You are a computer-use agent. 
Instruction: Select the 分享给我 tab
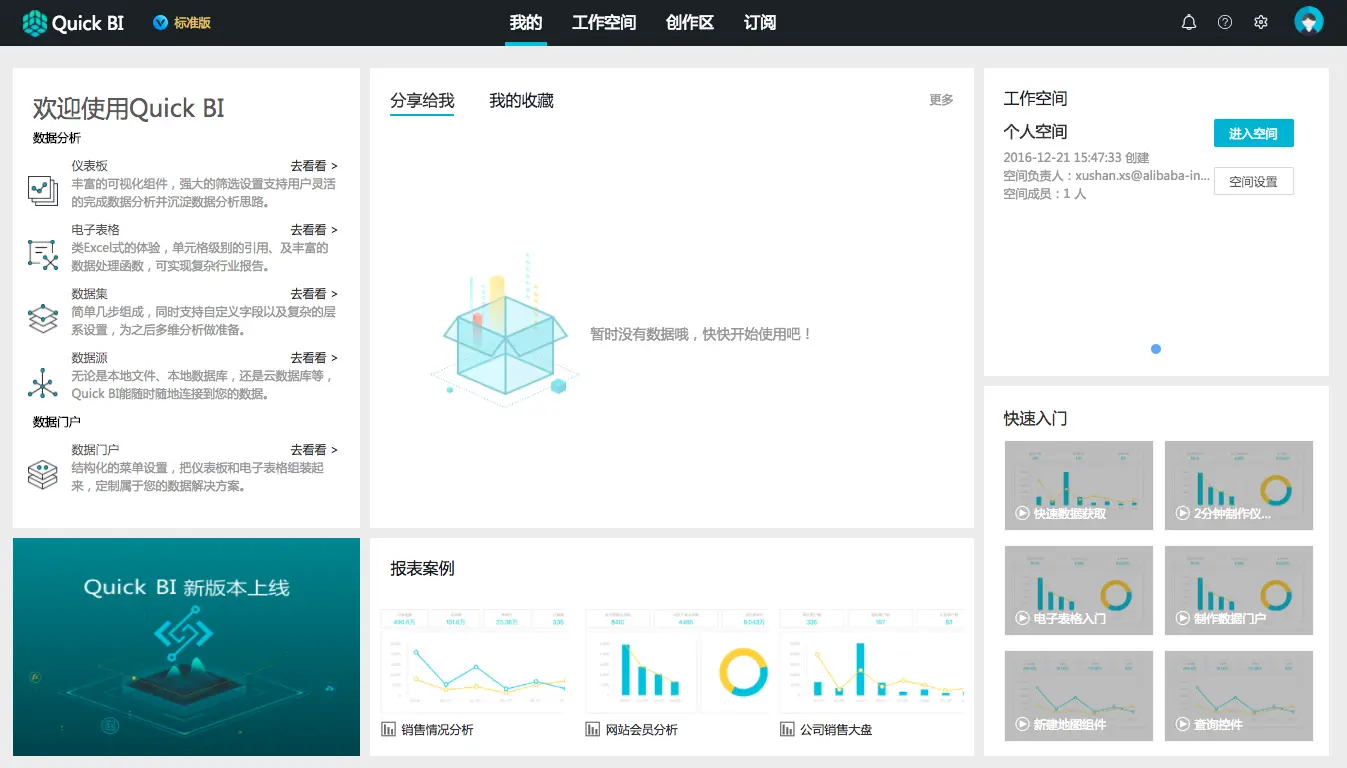point(422,101)
